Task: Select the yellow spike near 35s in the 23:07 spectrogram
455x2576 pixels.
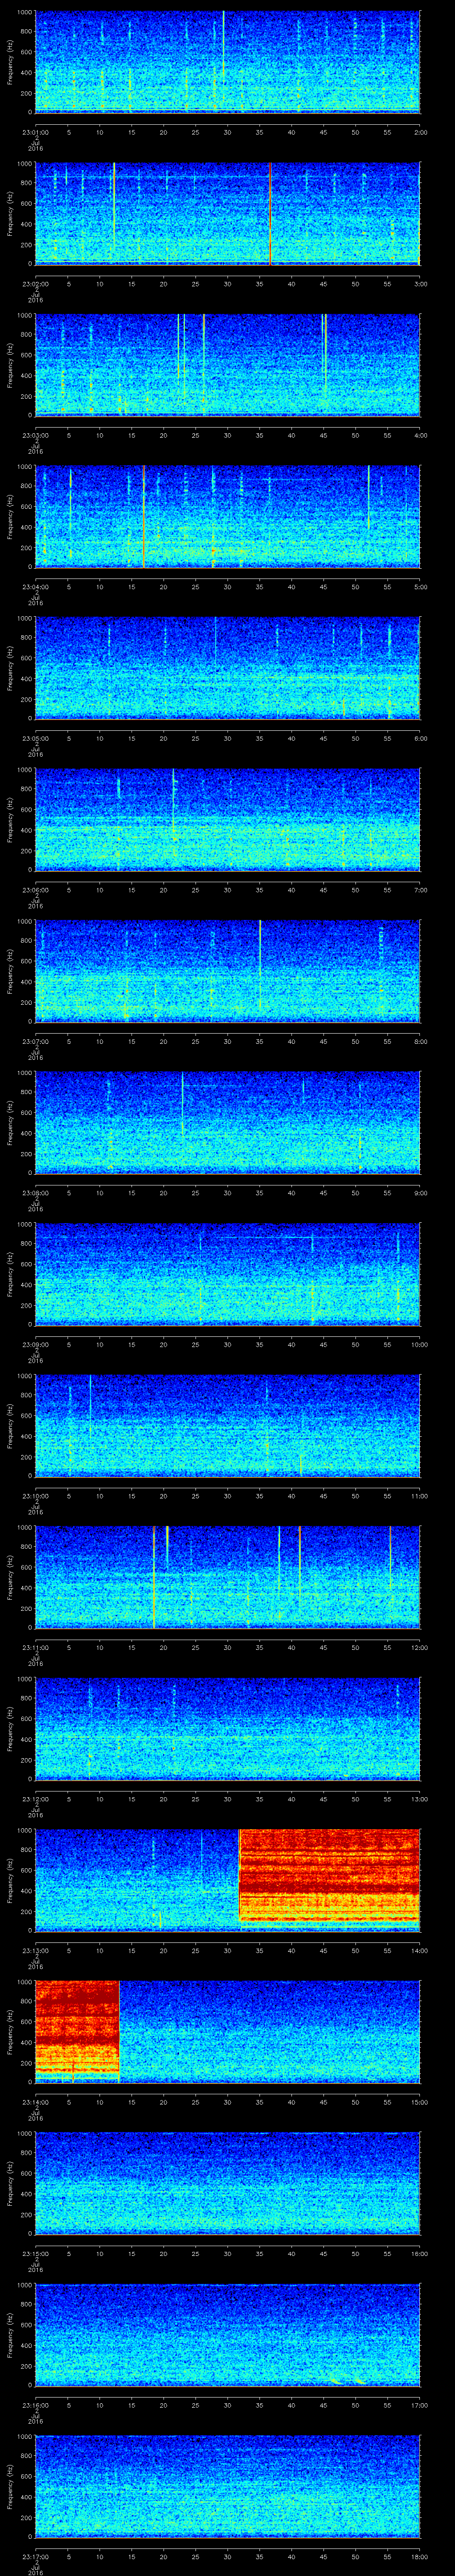Action: click(x=260, y=965)
